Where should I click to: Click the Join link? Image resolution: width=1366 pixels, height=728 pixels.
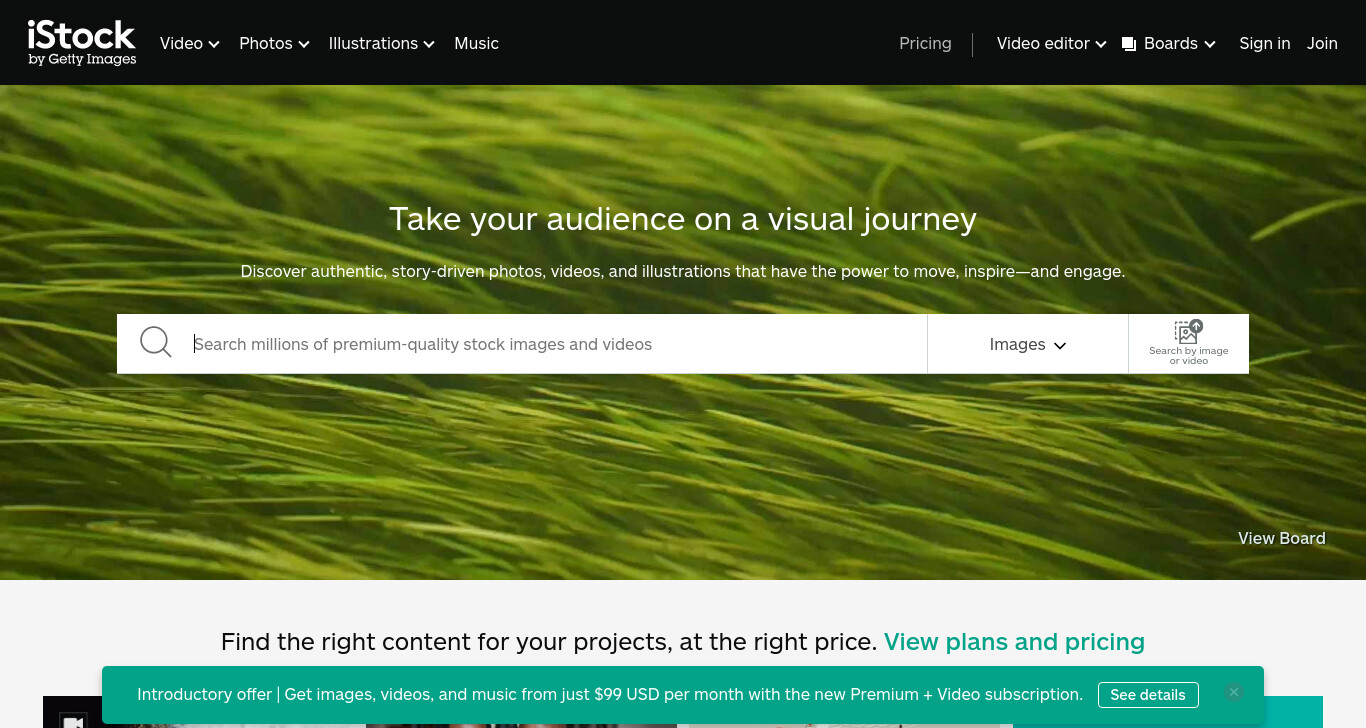pos(1322,44)
